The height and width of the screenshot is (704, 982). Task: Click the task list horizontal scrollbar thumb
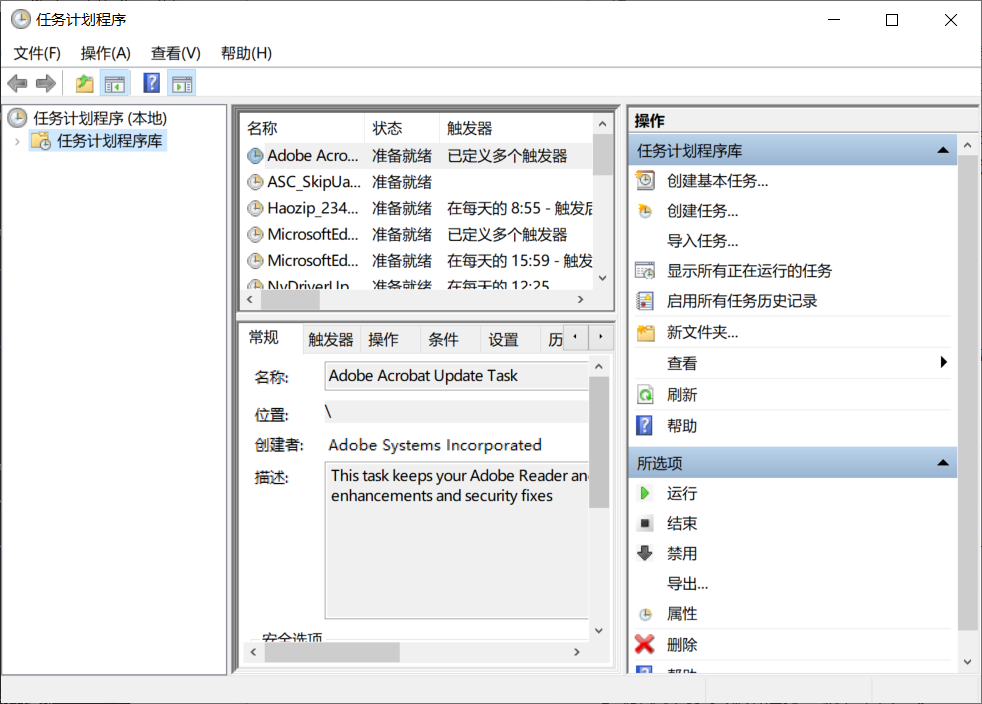click(291, 300)
